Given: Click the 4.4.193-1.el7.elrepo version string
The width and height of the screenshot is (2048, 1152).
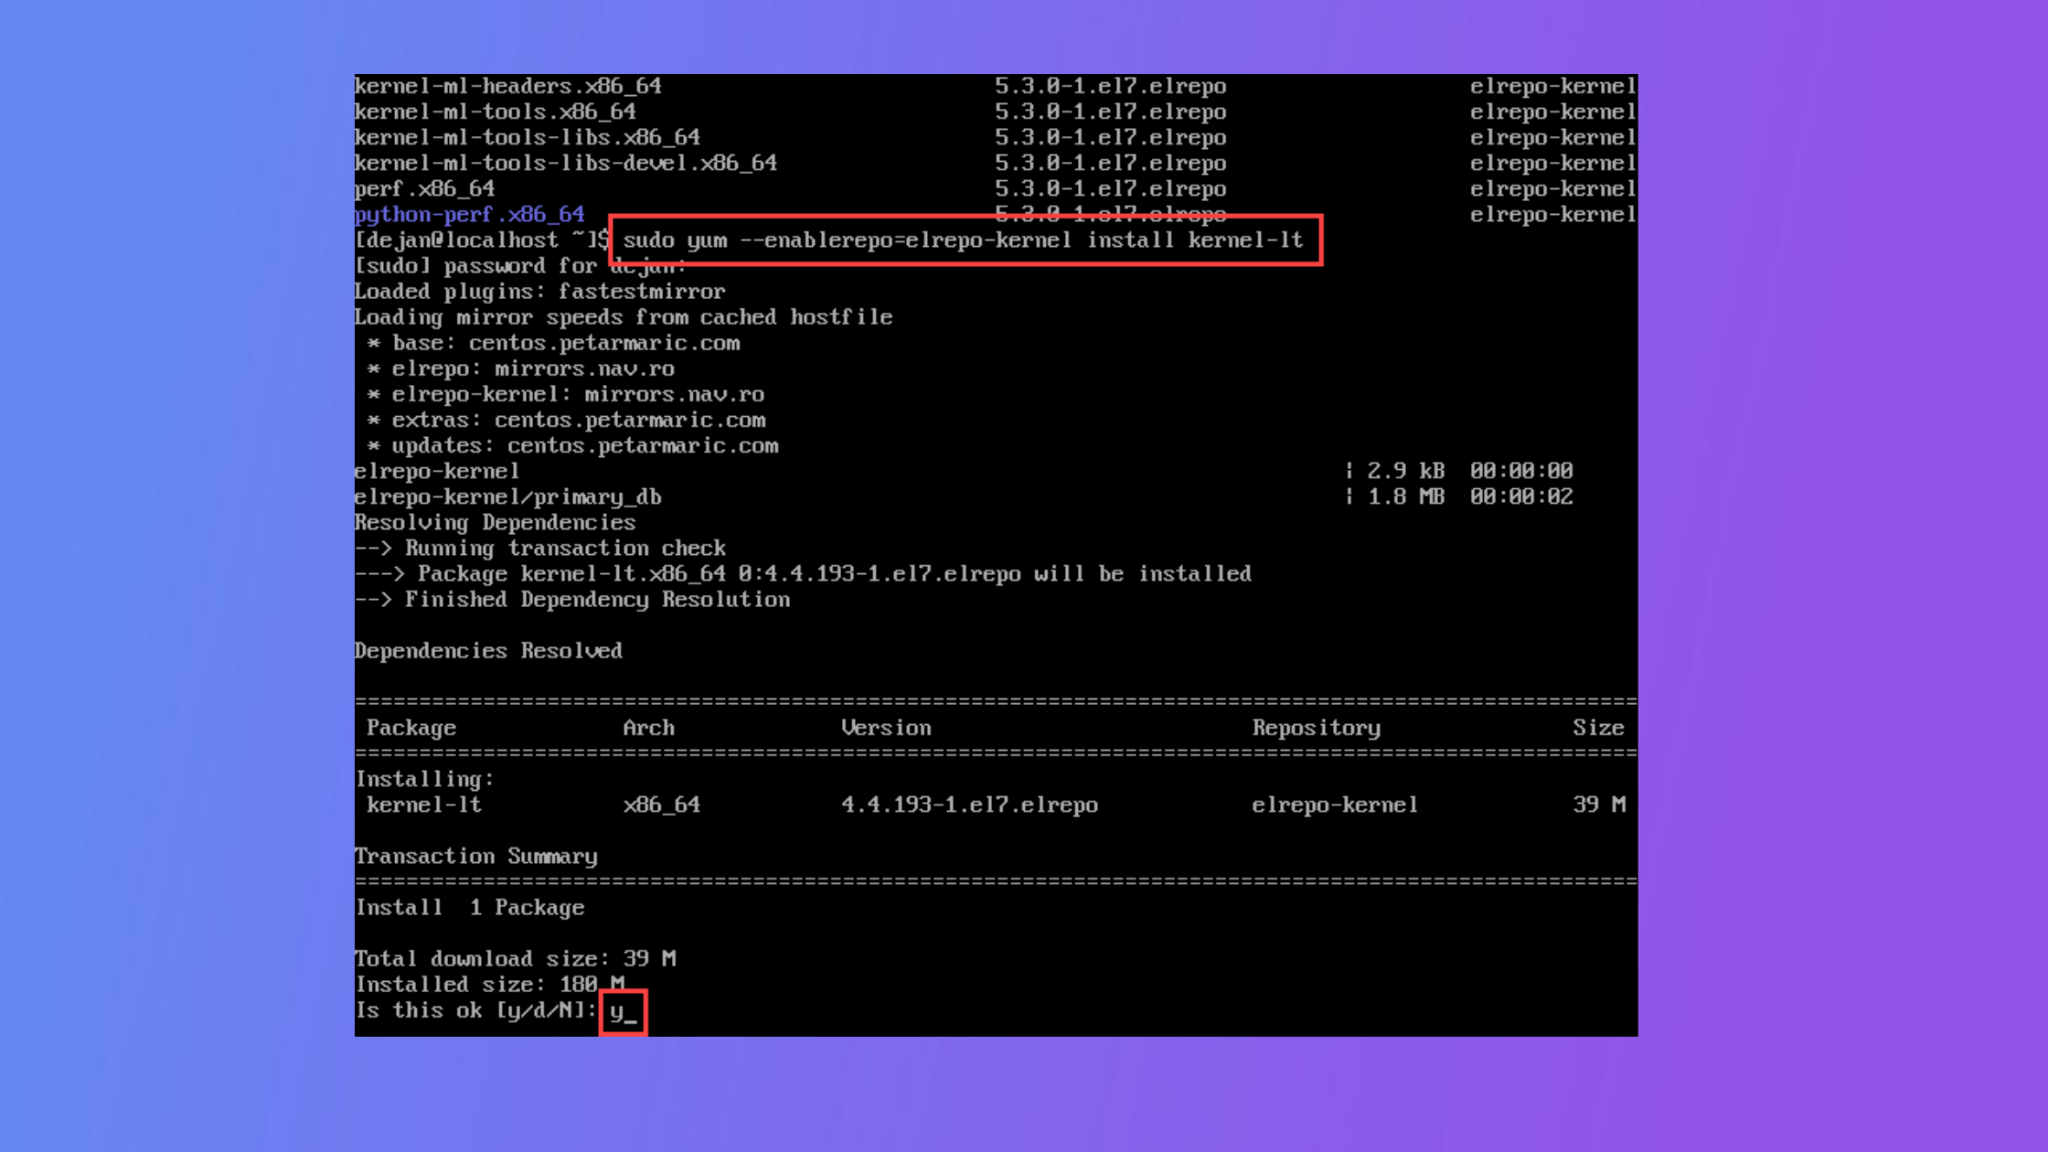Looking at the screenshot, I should (968, 805).
